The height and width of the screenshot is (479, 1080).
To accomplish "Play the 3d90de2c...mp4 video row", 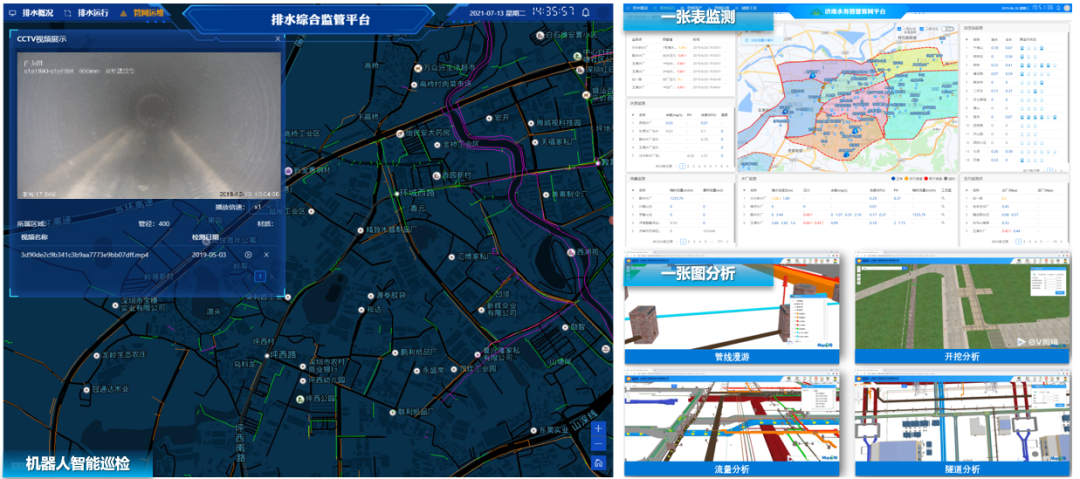I will point(249,255).
